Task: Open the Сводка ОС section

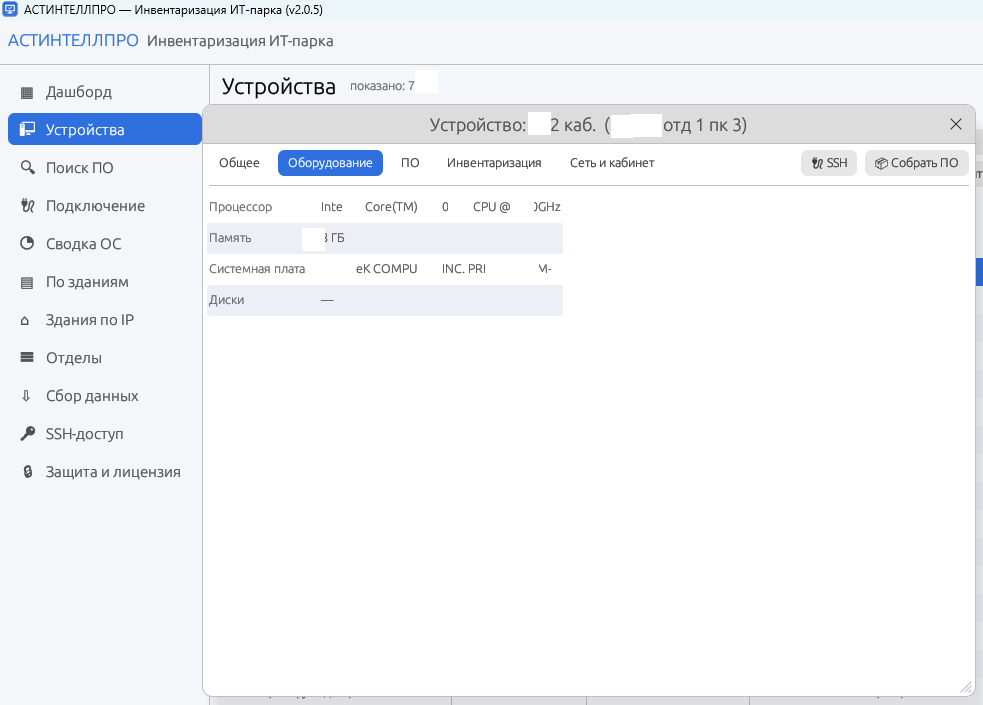Action: (105, 243)
